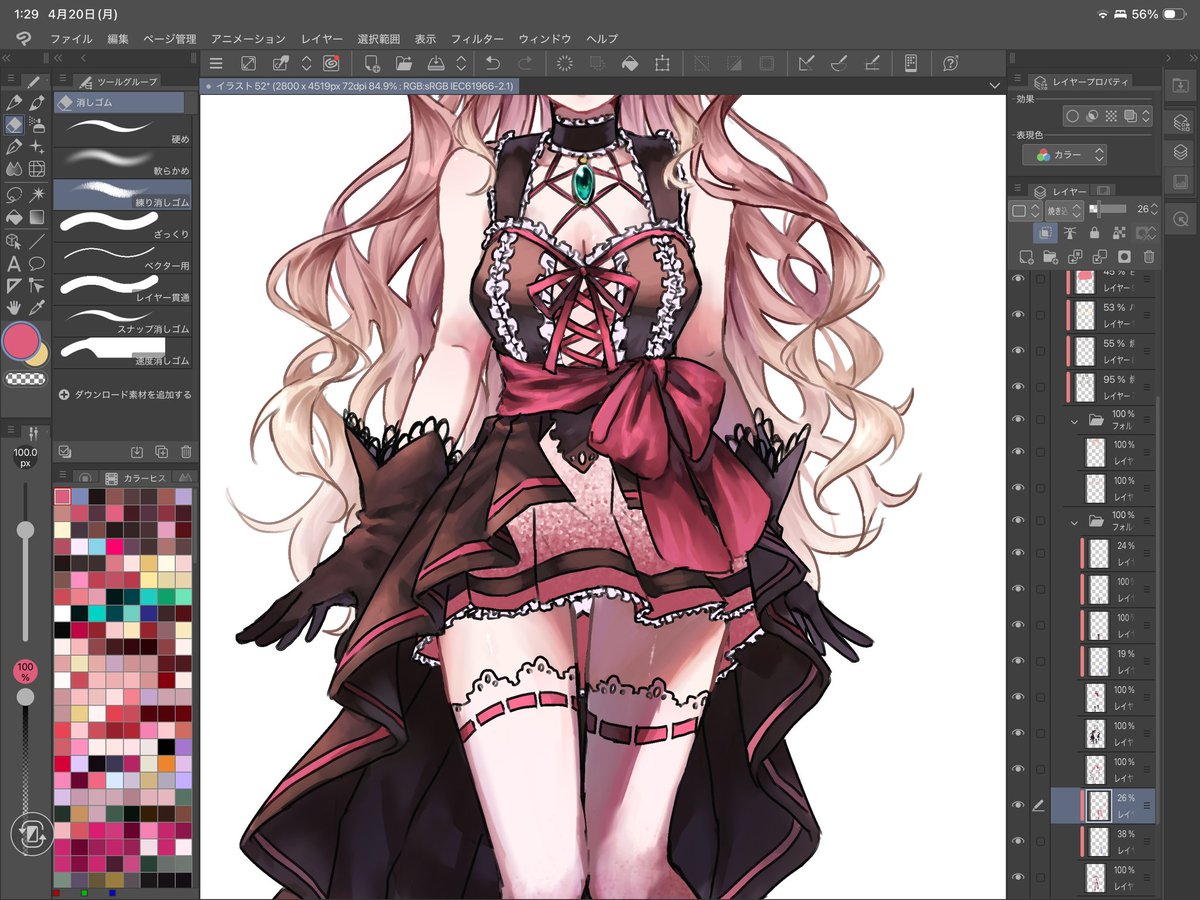Open the フィルター menu
Image resolution: width=1200 pixels, height=900 pixels.
(x=477, y=38)
